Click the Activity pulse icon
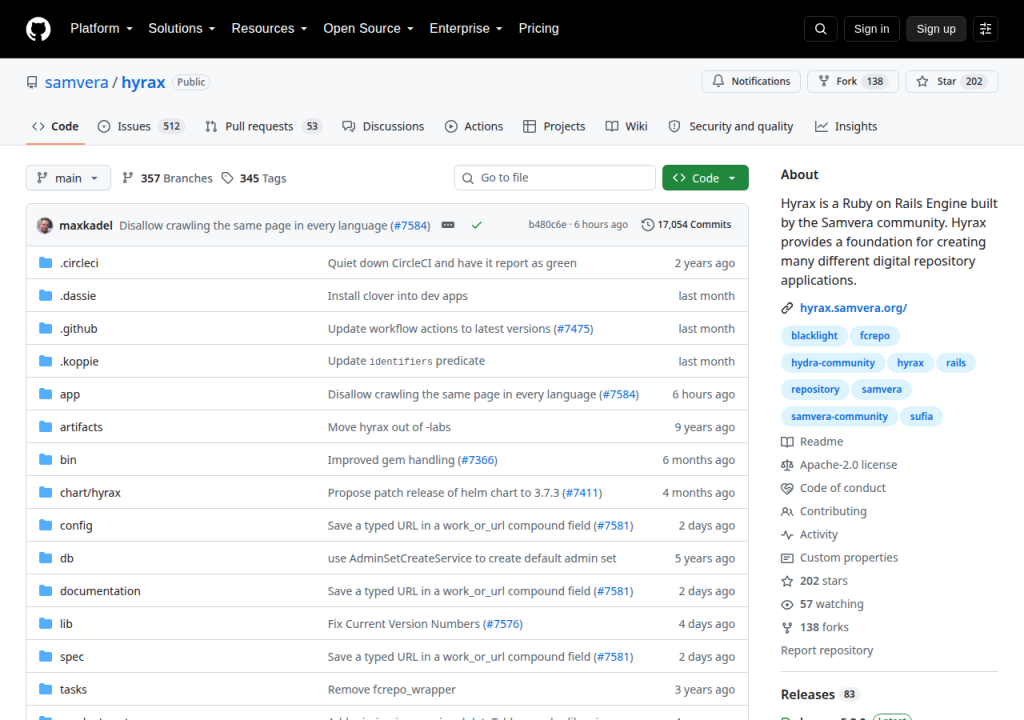 click(x=787, y=534)
